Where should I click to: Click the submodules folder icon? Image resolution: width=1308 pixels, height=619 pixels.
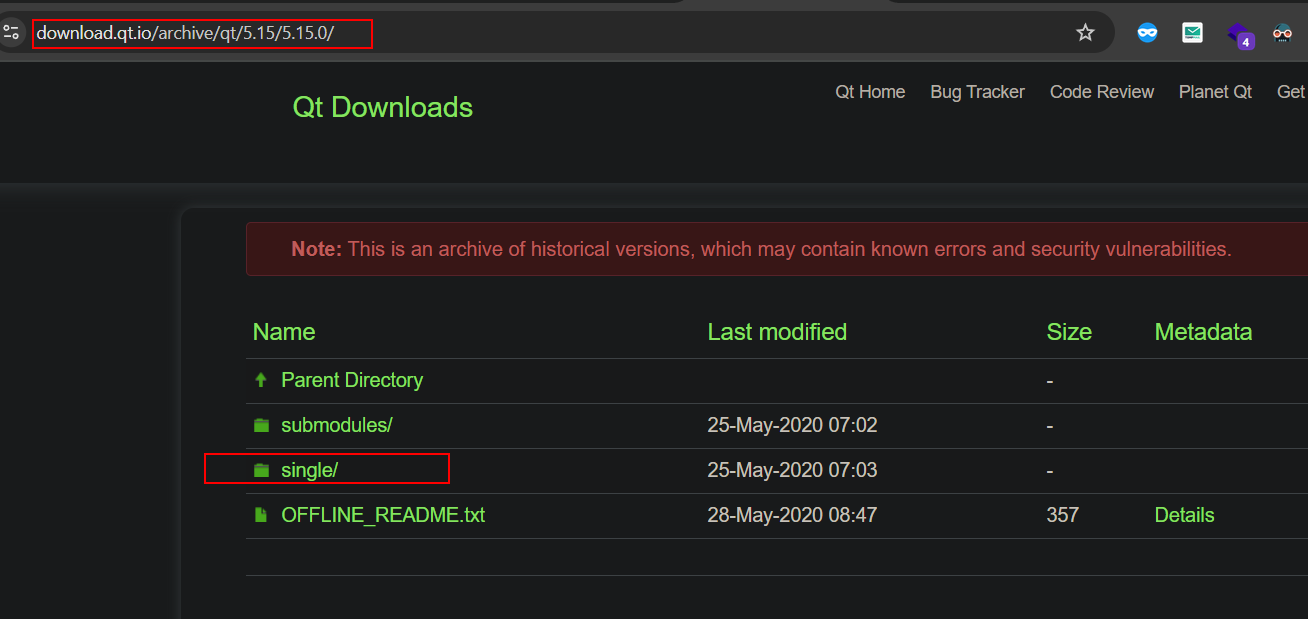pyautogui.click(x=261, y=425)
